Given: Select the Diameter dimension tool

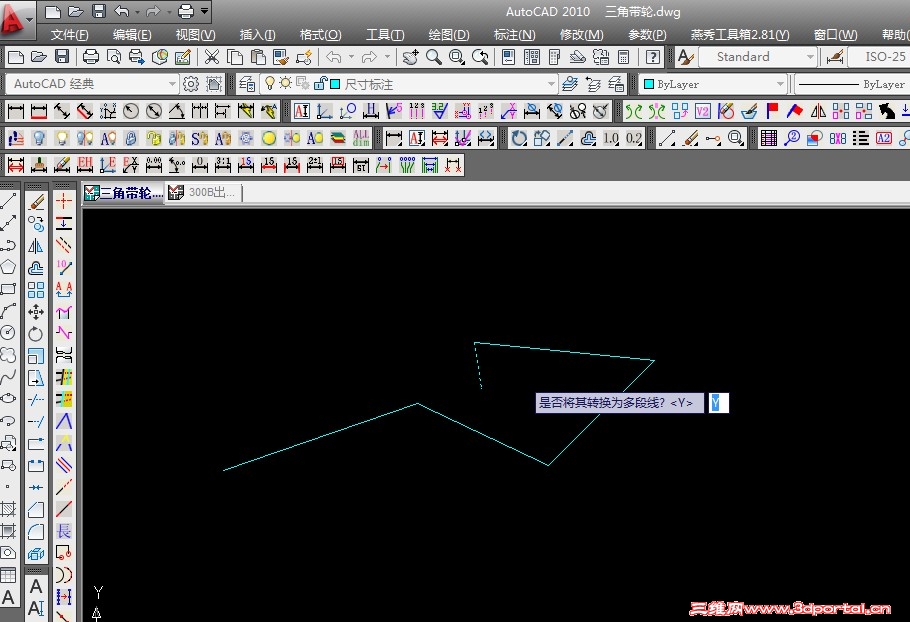Looking at the screenshot, I should pyautogui.click(x=154, y=111).
